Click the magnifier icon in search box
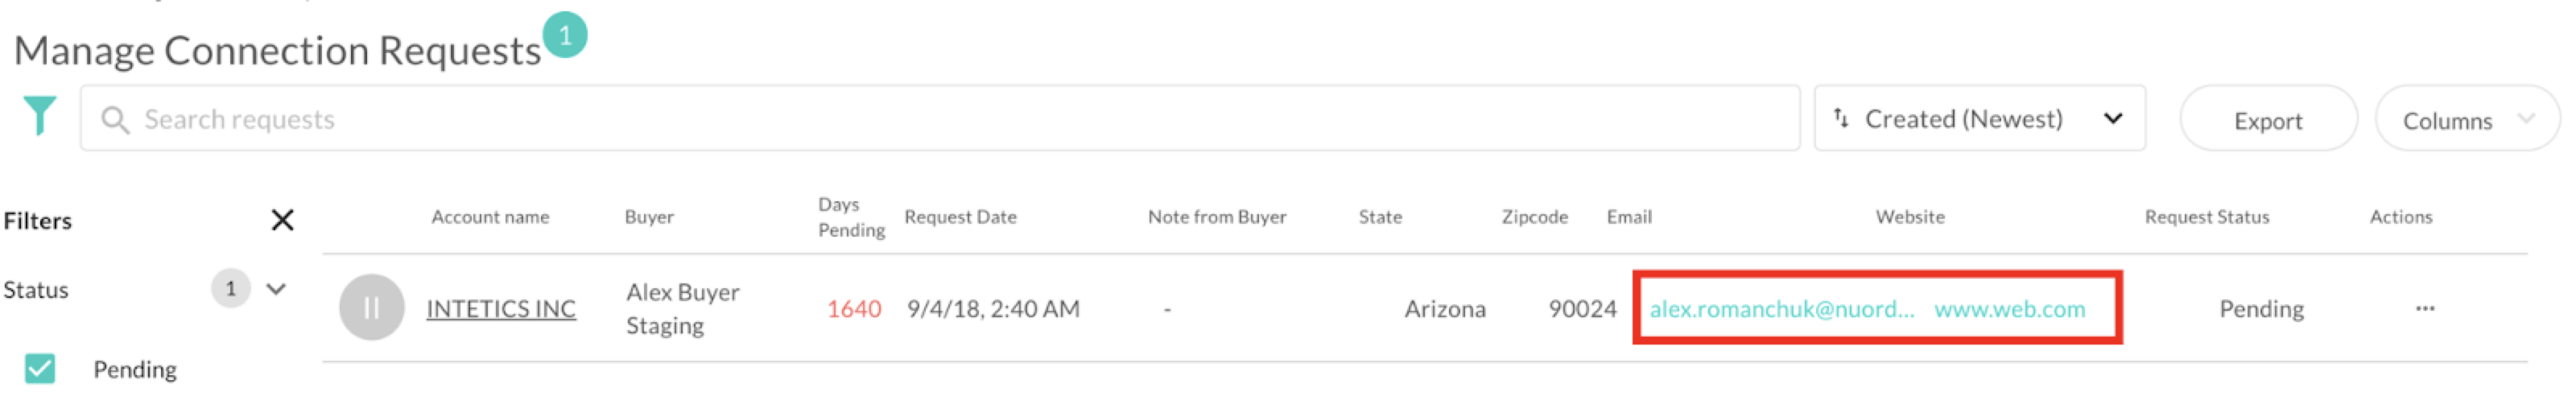The image size is (2576, 409). 115,120
